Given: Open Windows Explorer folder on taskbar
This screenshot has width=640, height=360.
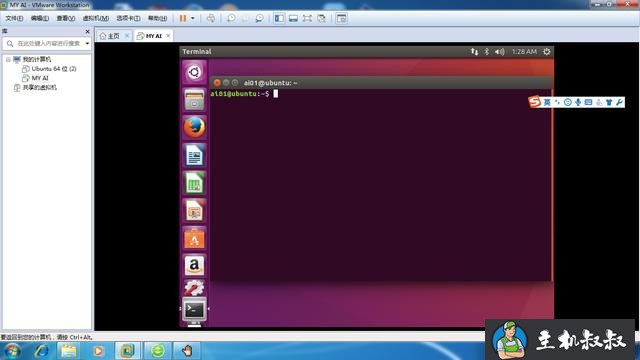Looking at the screenshot, I should [69, 351].
